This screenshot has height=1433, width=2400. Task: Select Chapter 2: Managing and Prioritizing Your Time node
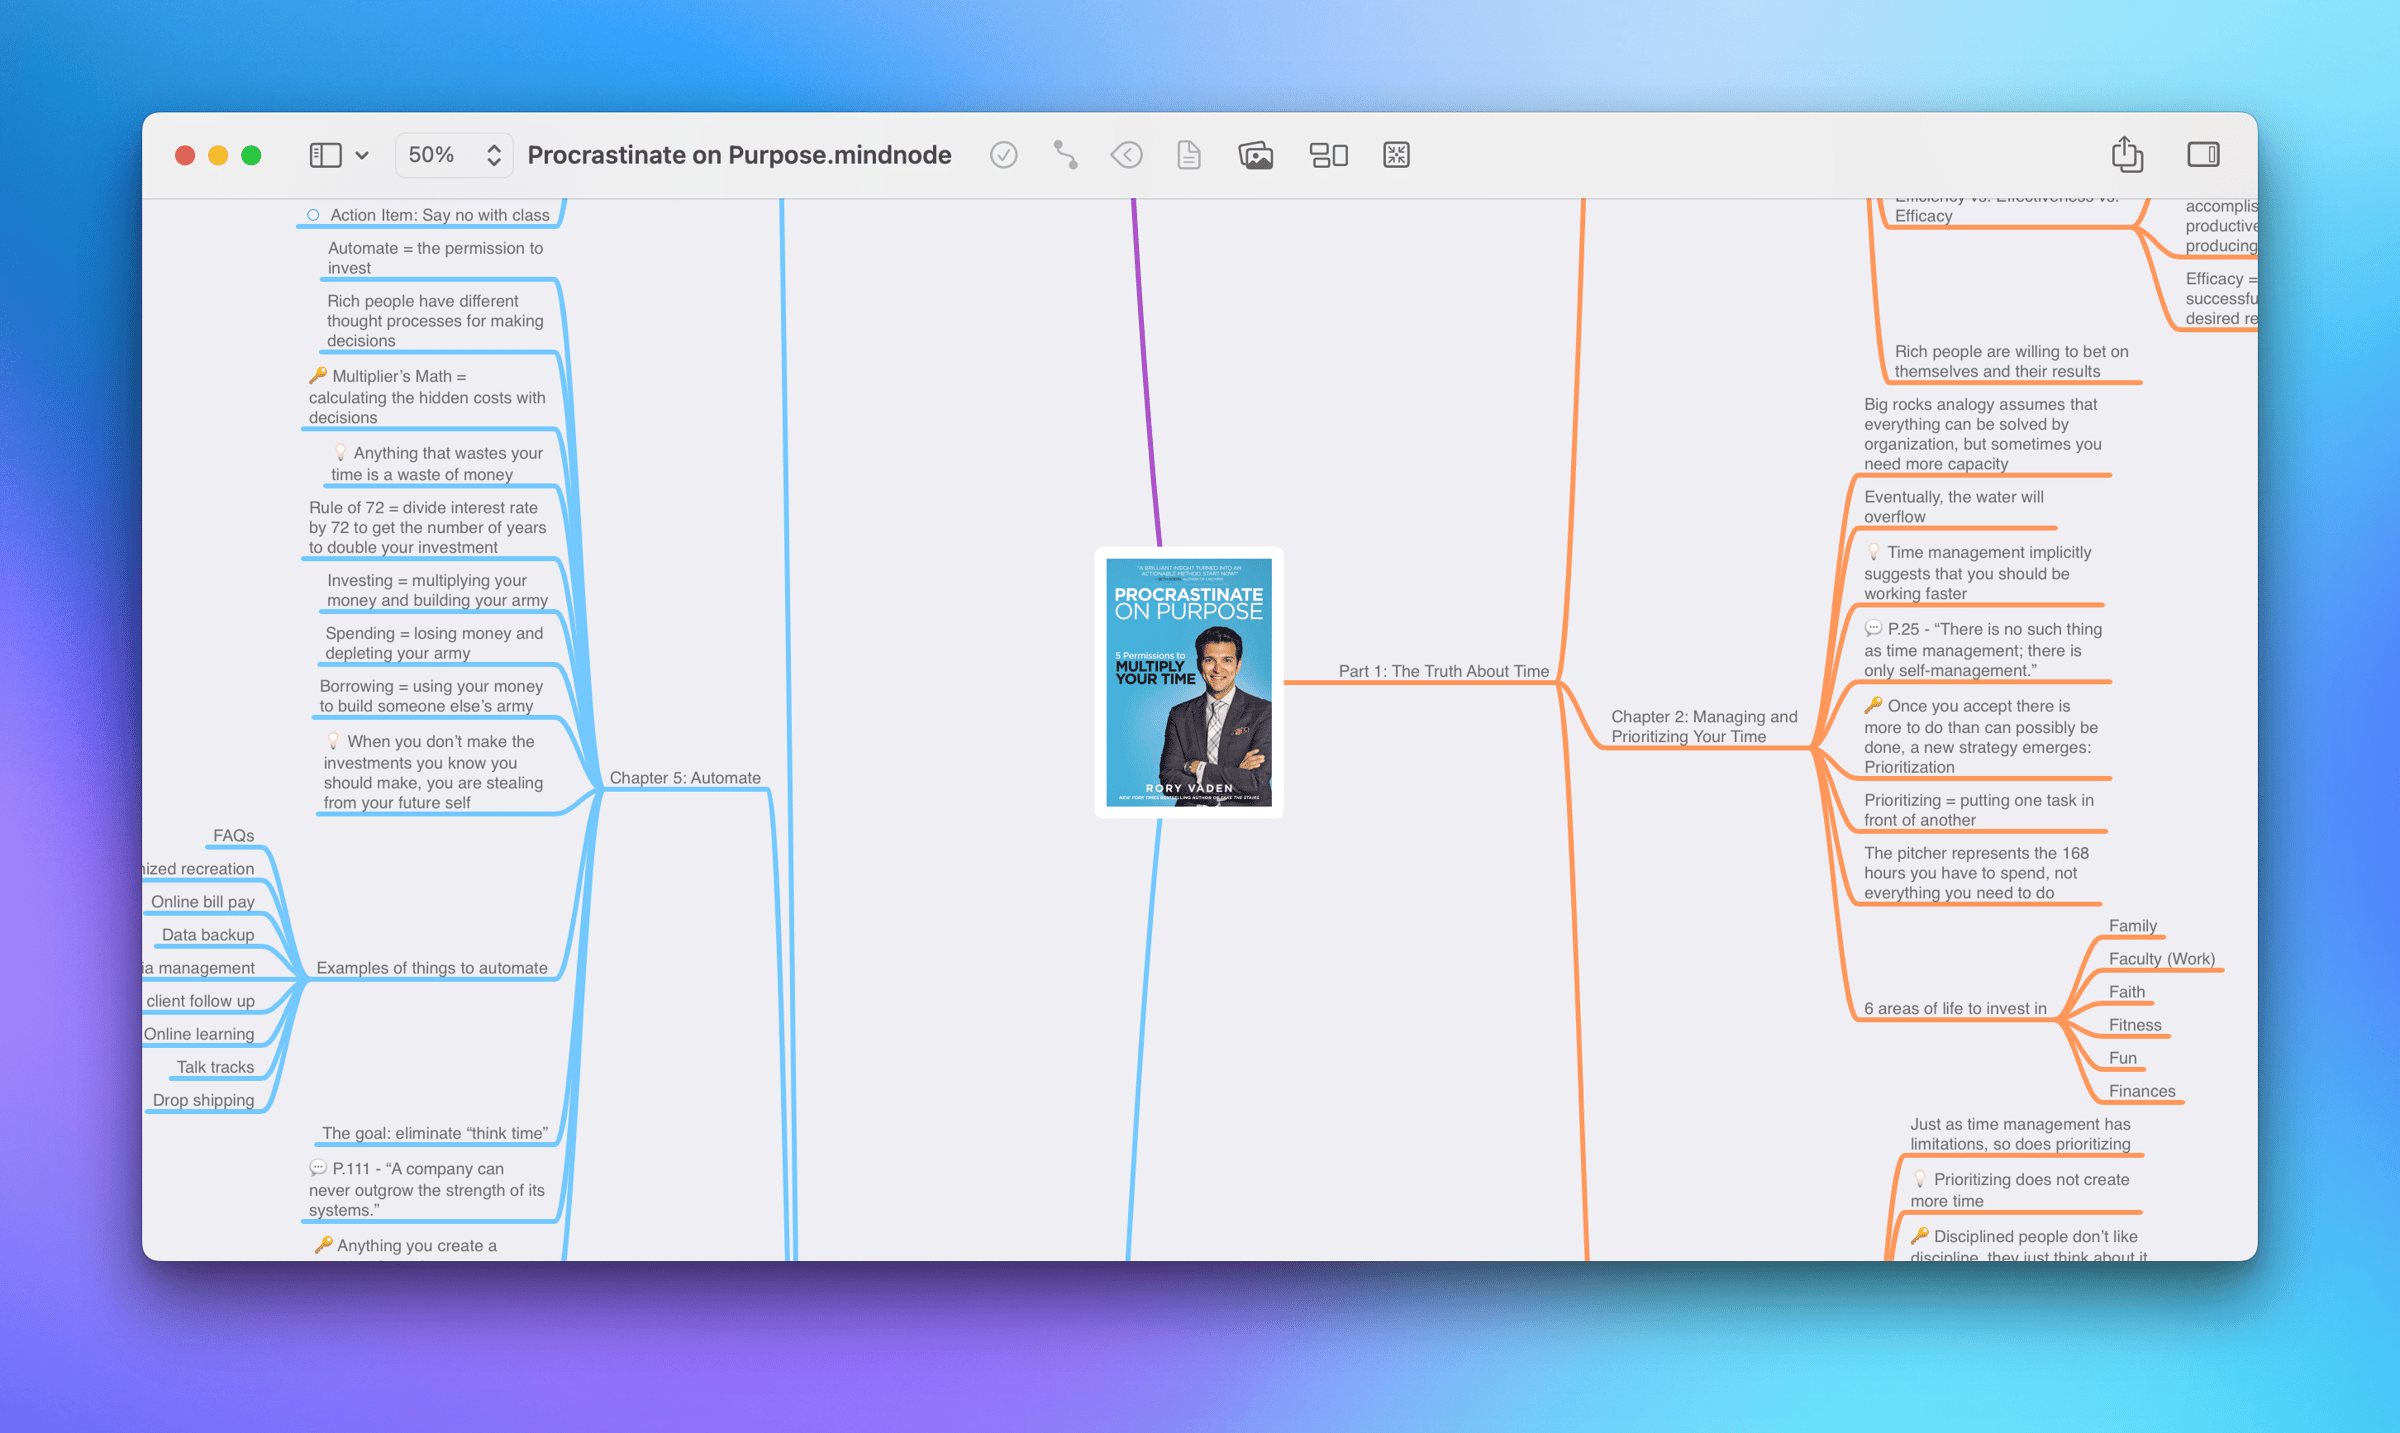1704,726
